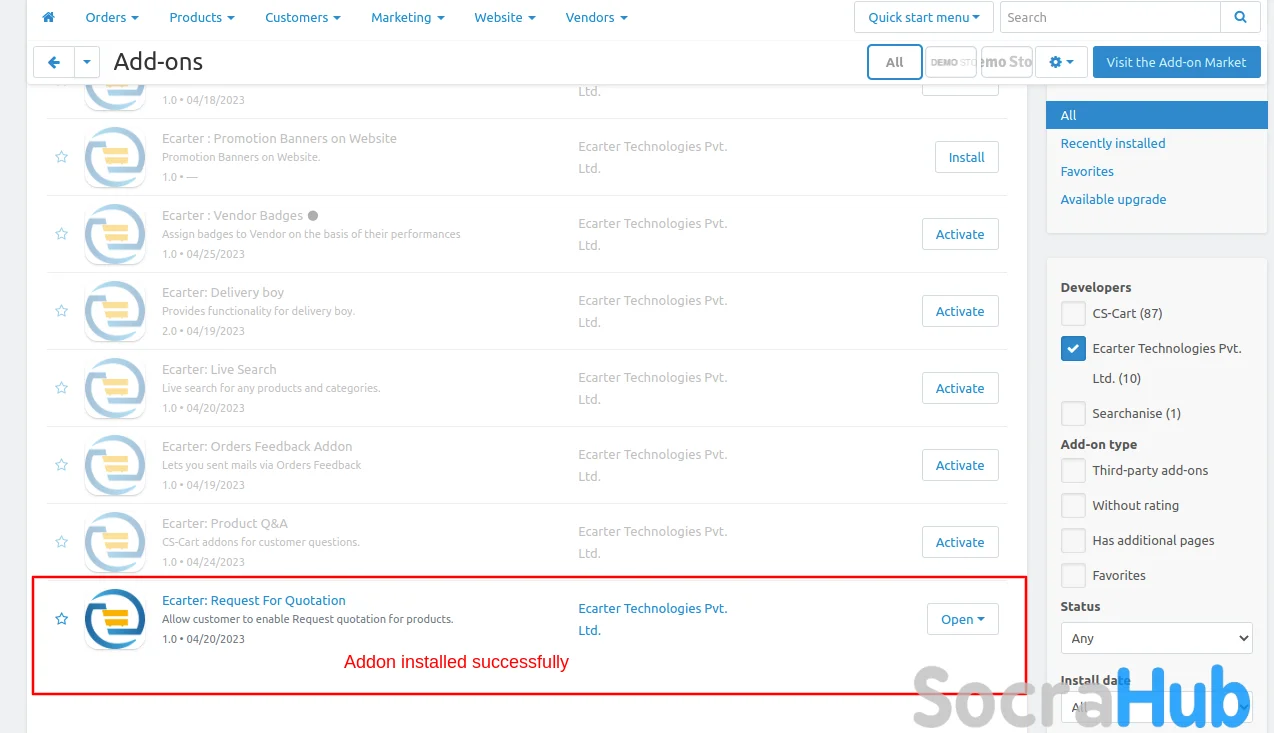Expand the Open dropdown for Request For Quotation

pyautogui.click(x=962, y=619)
